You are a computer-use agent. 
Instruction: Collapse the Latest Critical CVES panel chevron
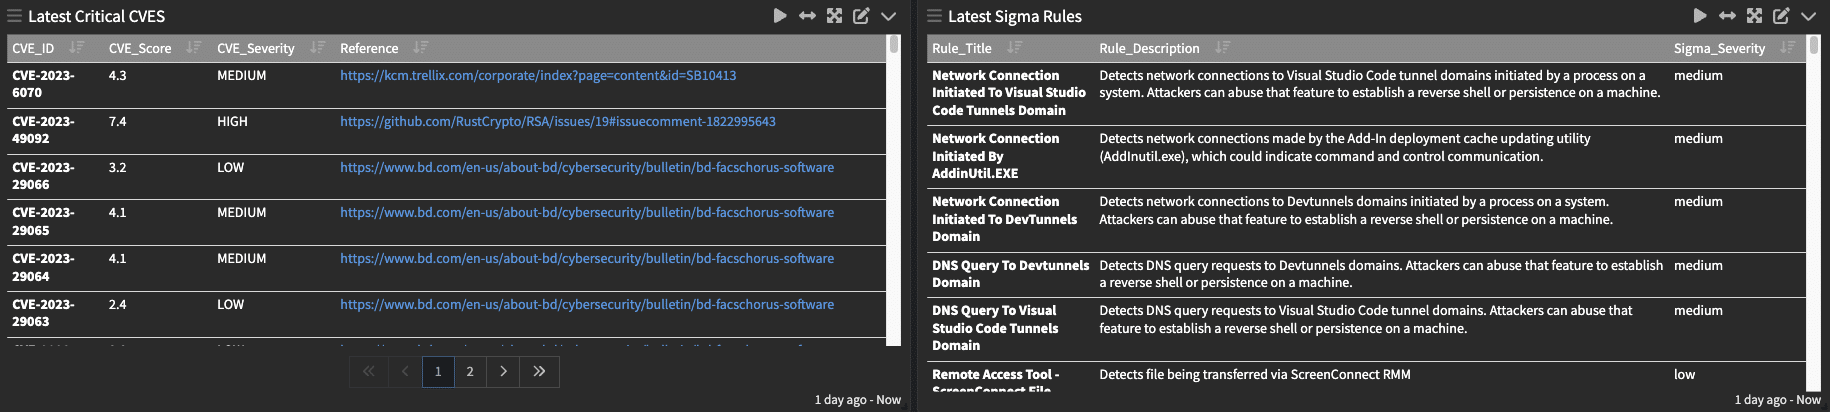coord(888,16)
